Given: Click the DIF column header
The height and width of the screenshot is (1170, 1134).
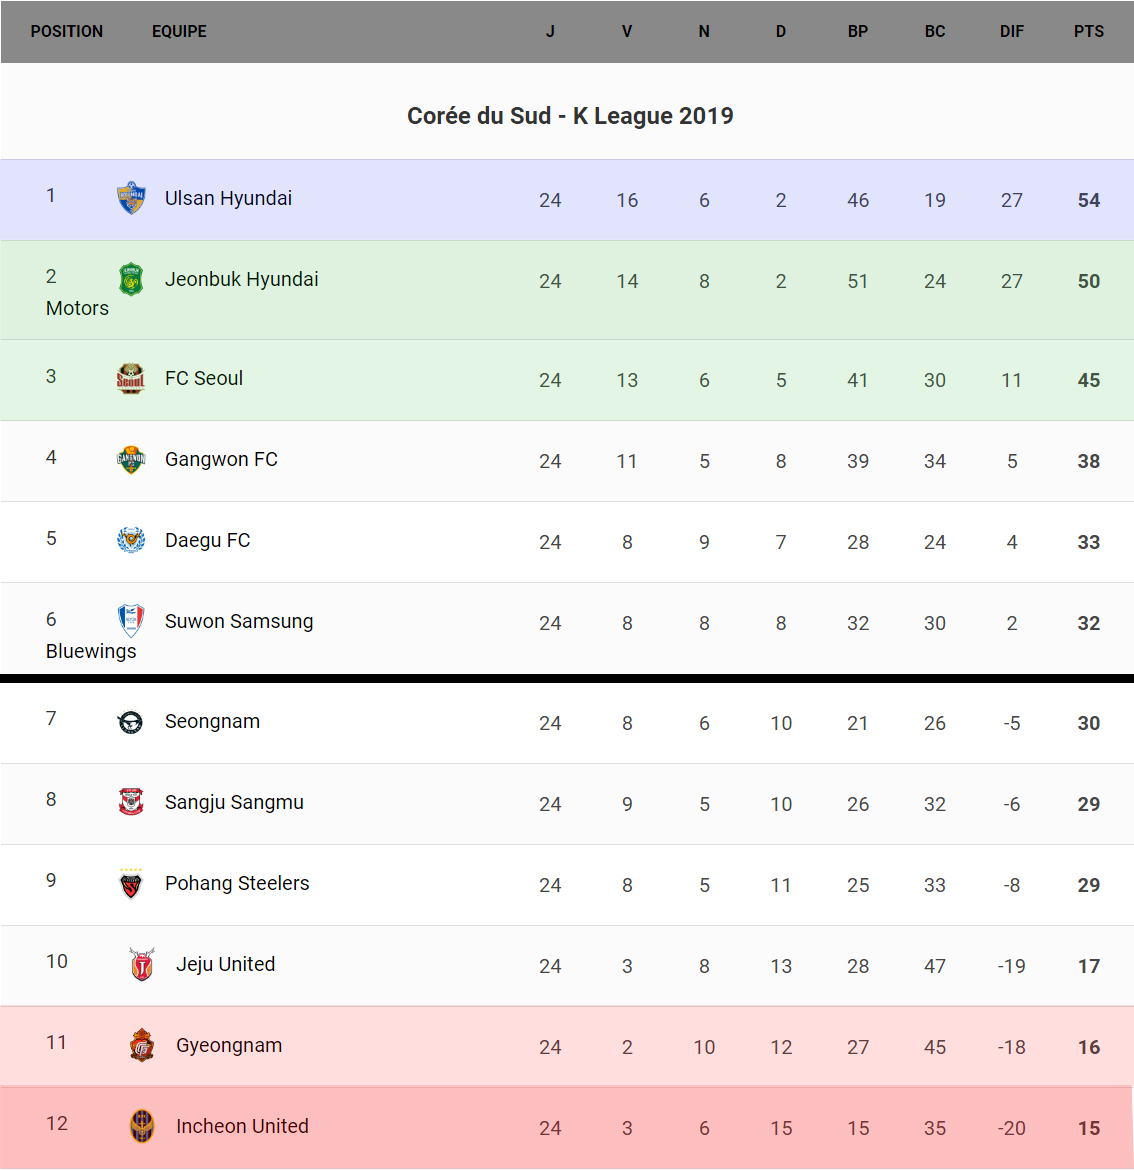Looking at the screenshot, I should (1011, 31).
